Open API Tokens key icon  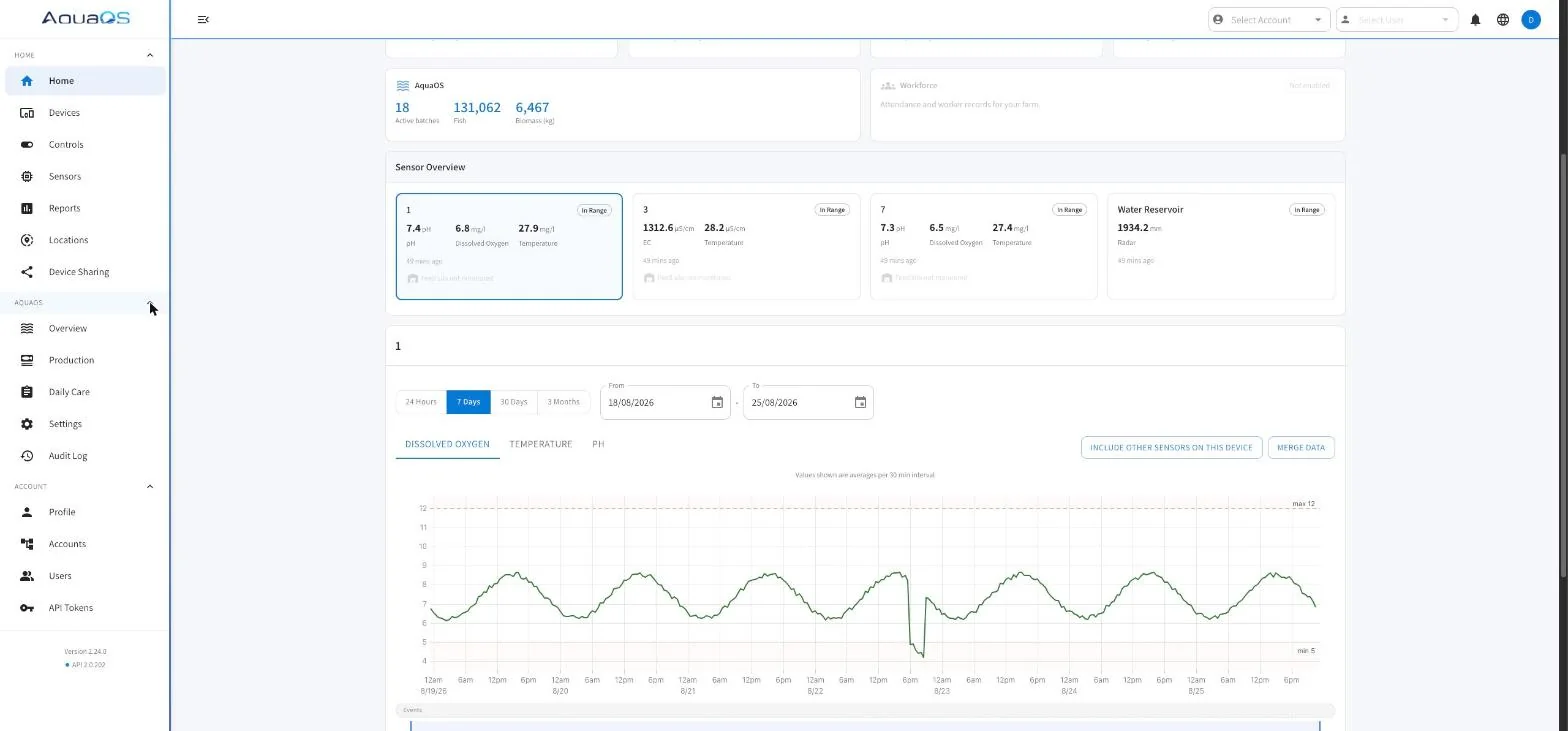point(27,608)
